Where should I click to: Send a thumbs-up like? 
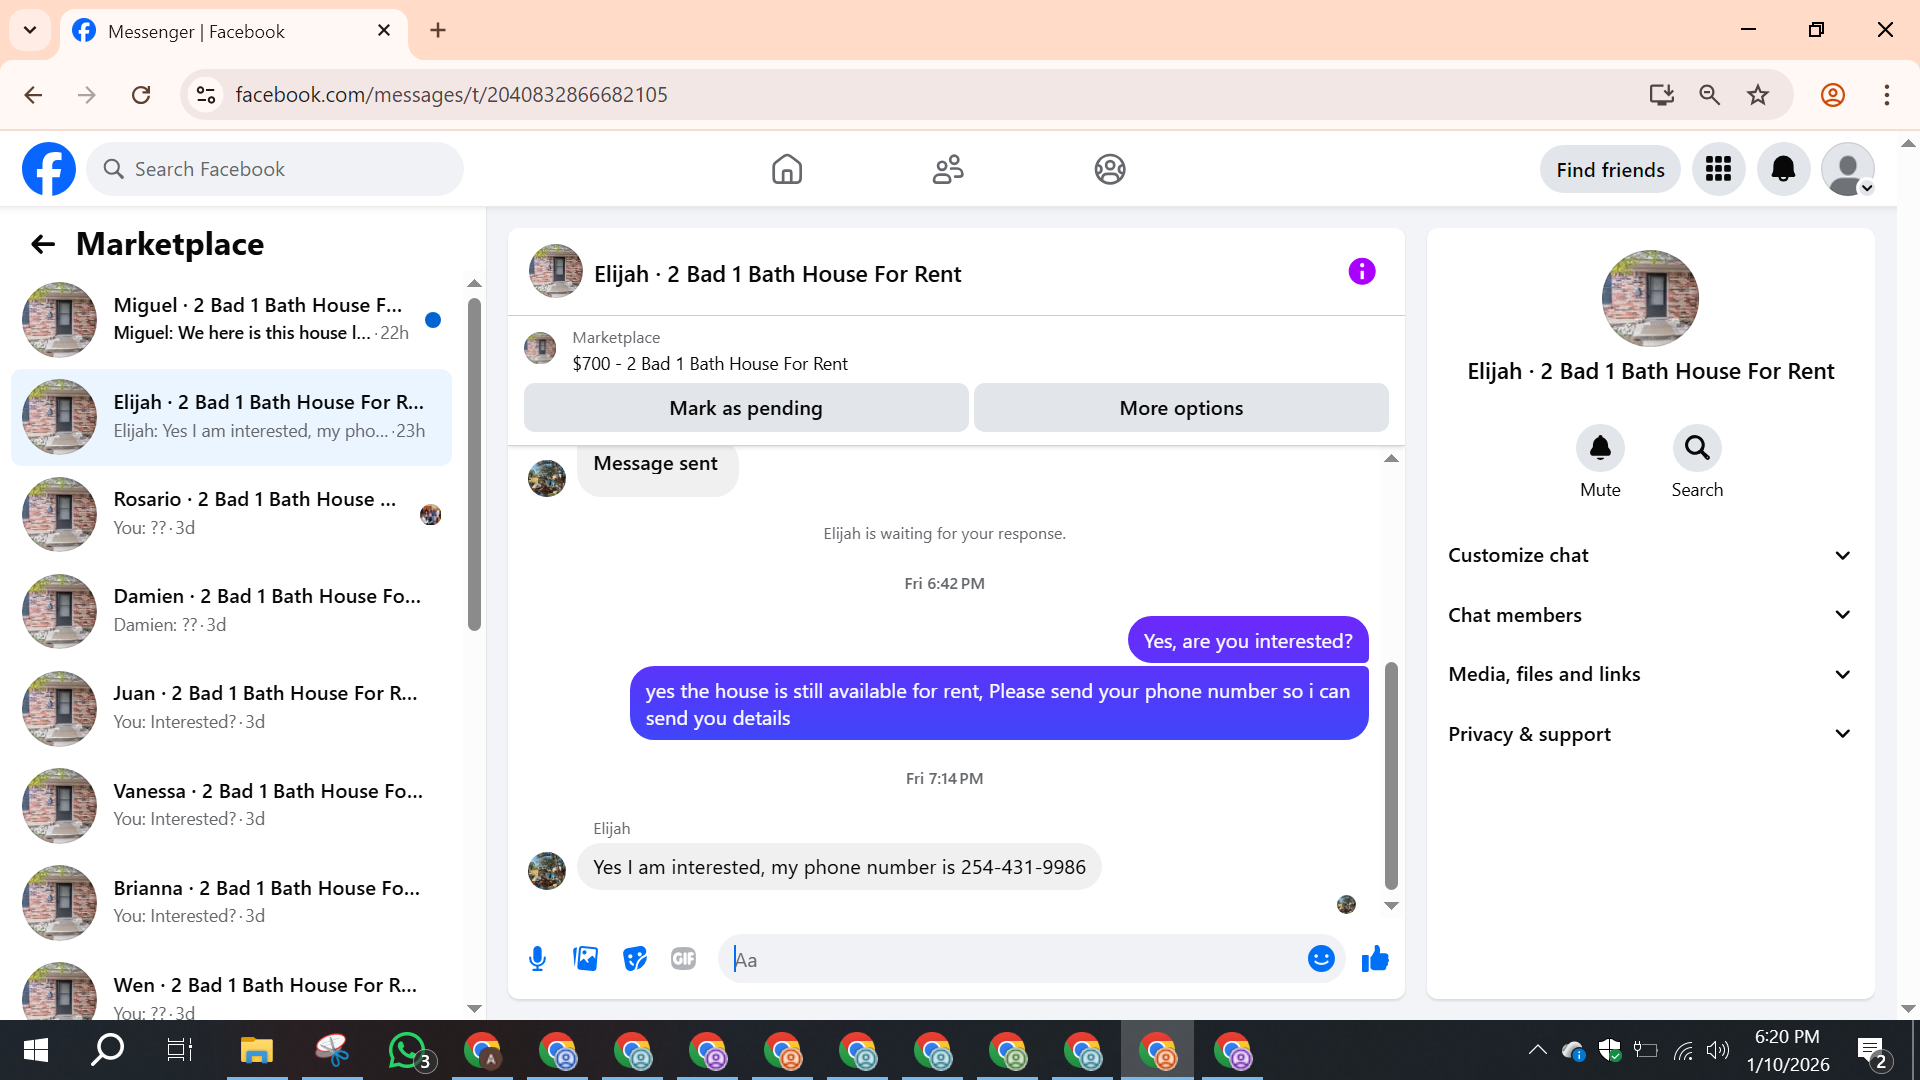coord(1375,959)
